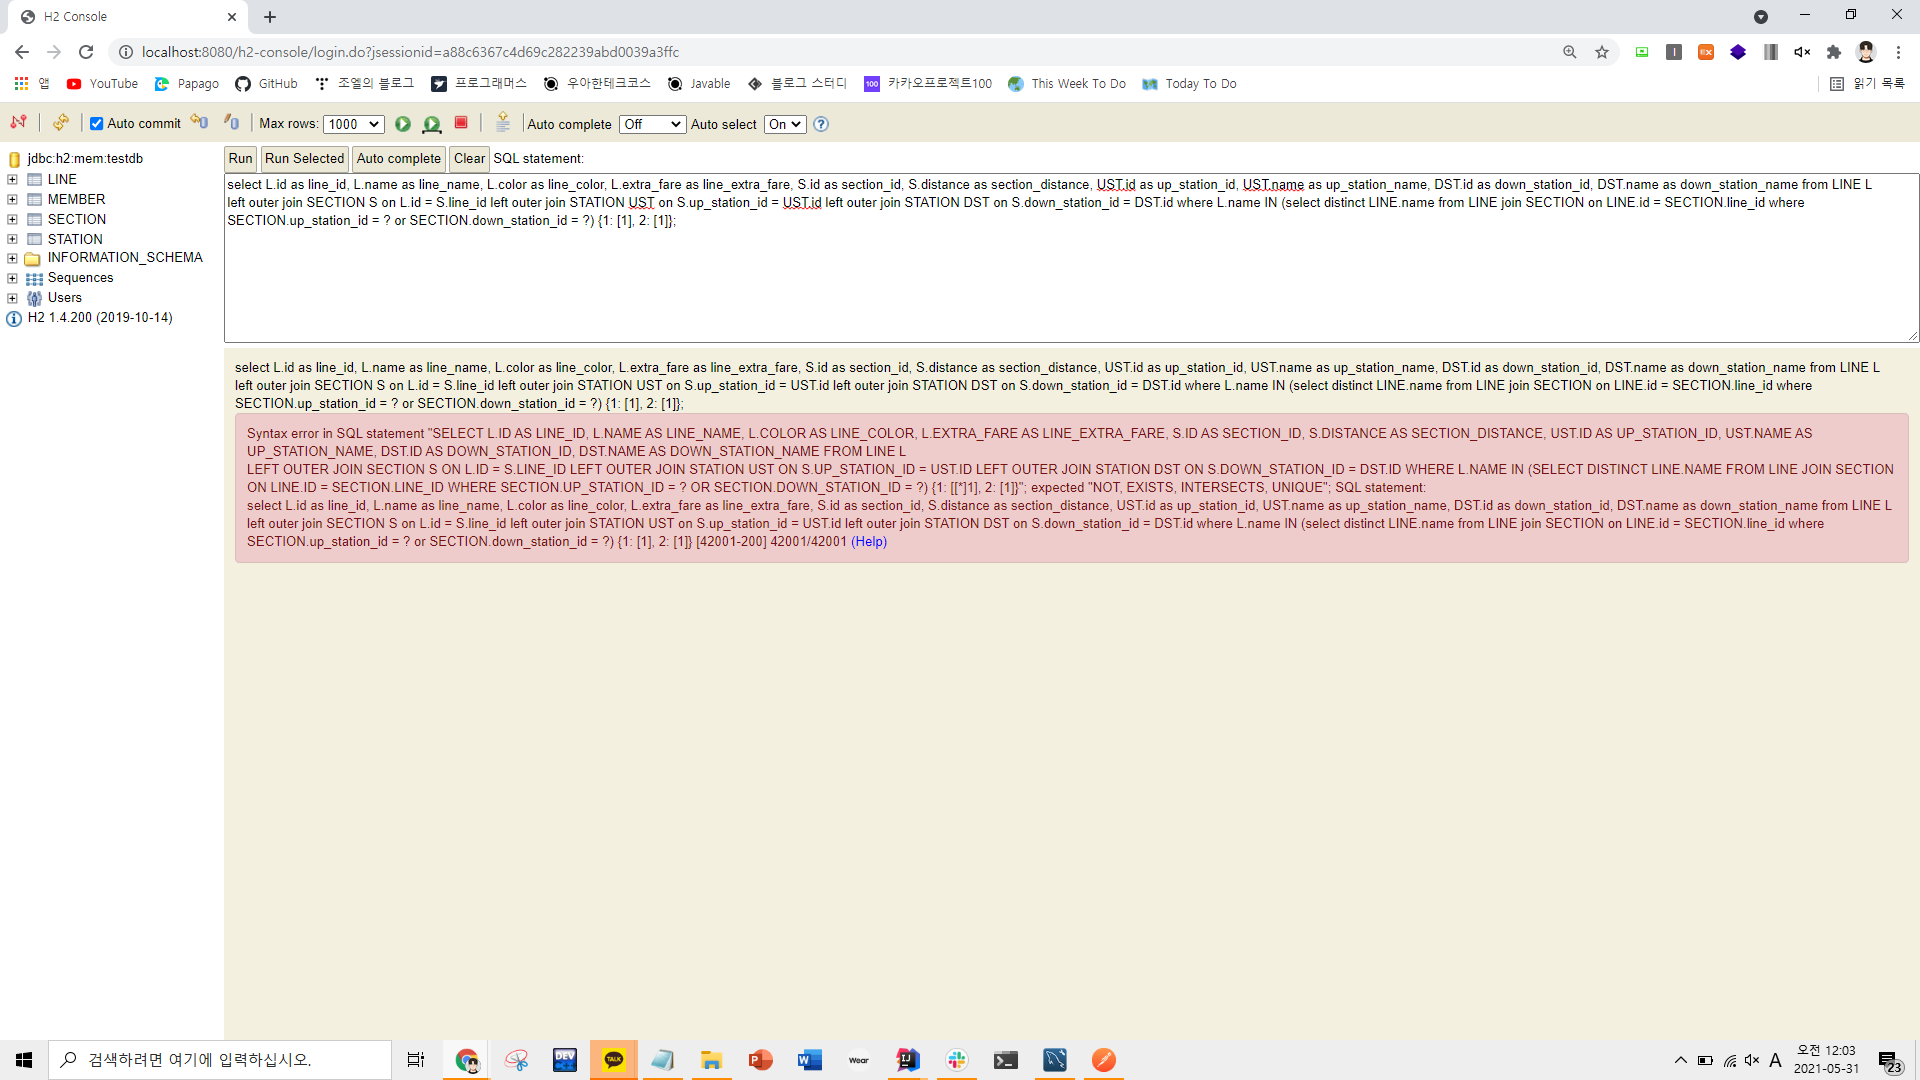Click the Clear button
Image resolution: width=1920 pixels, height=1080 pixels.
(x=469, y=158)
